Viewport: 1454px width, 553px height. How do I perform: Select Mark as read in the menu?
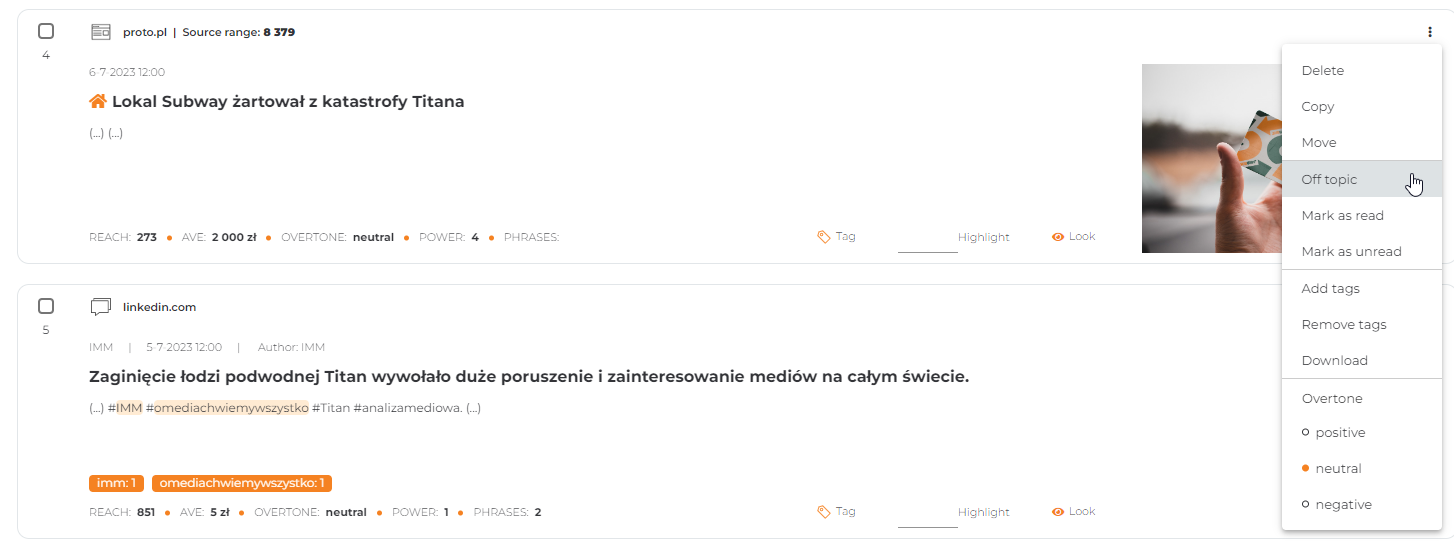1361,215
